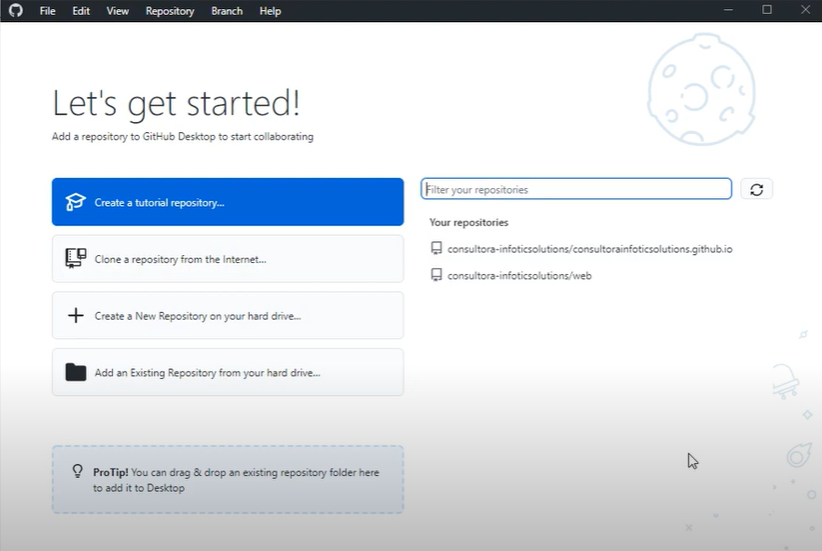Viewport: 822px width, 551px height.
Task: Open the Repository menu
Action: point(170,11)
